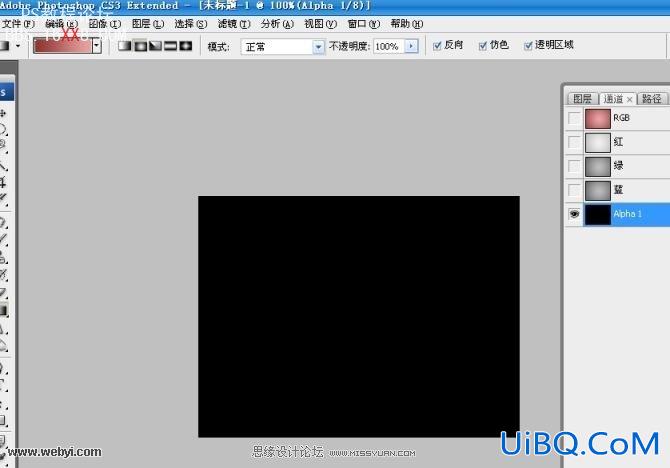The width and height of the screenshot is (670, 468).
Task: Close the 通道 tab with its x icon
Action: pos(629,100)
